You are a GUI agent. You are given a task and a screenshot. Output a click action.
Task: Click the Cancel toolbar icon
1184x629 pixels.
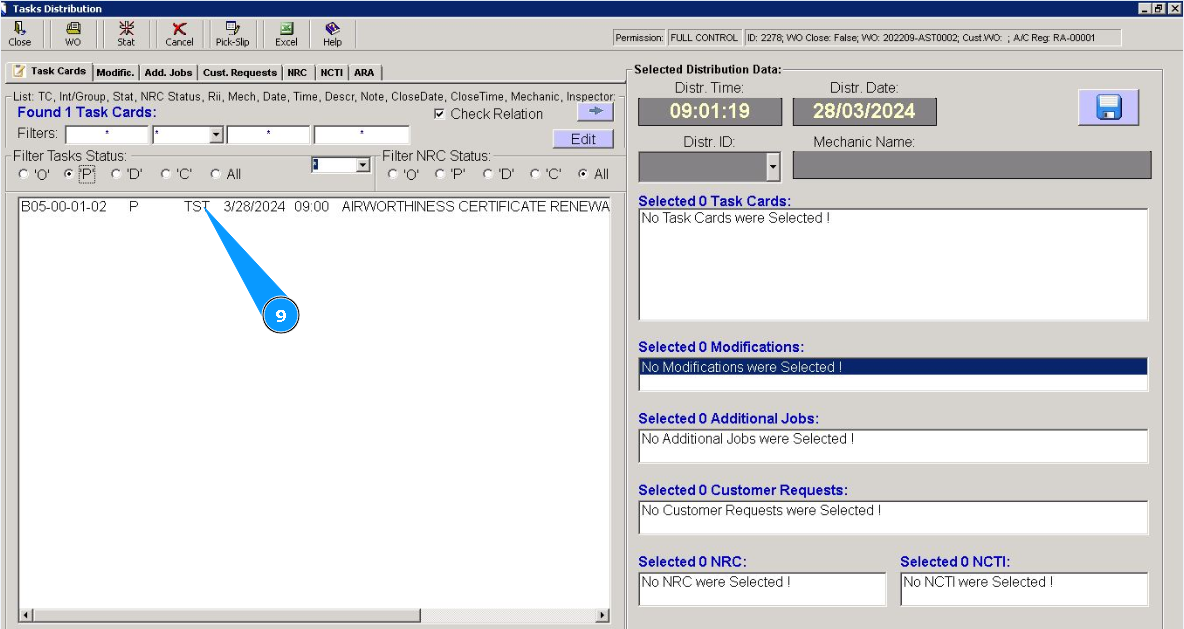click(x=179, y=34)
